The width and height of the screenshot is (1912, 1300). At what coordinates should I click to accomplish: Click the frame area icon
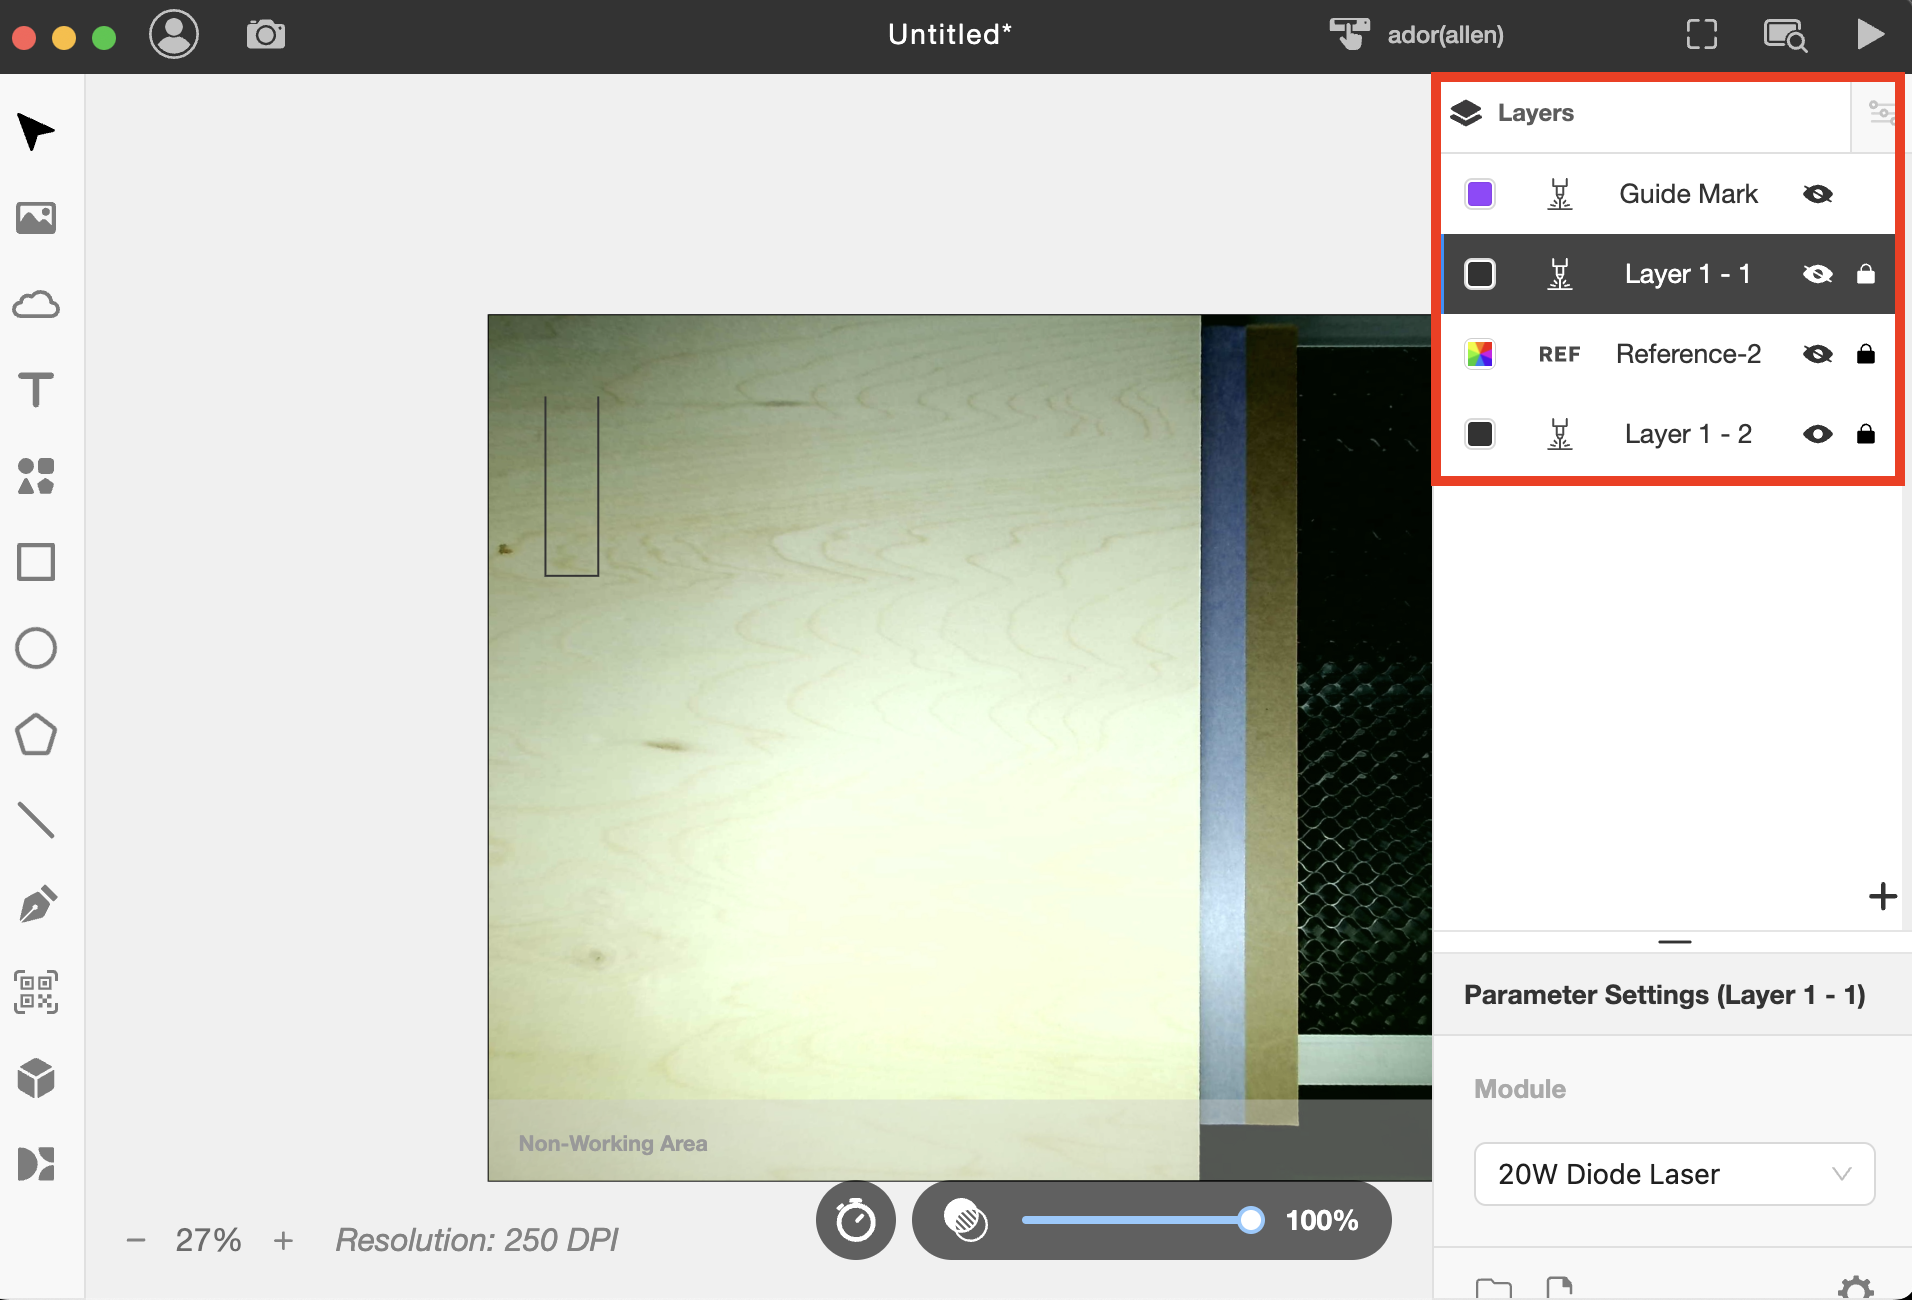tap(1702, 35)
